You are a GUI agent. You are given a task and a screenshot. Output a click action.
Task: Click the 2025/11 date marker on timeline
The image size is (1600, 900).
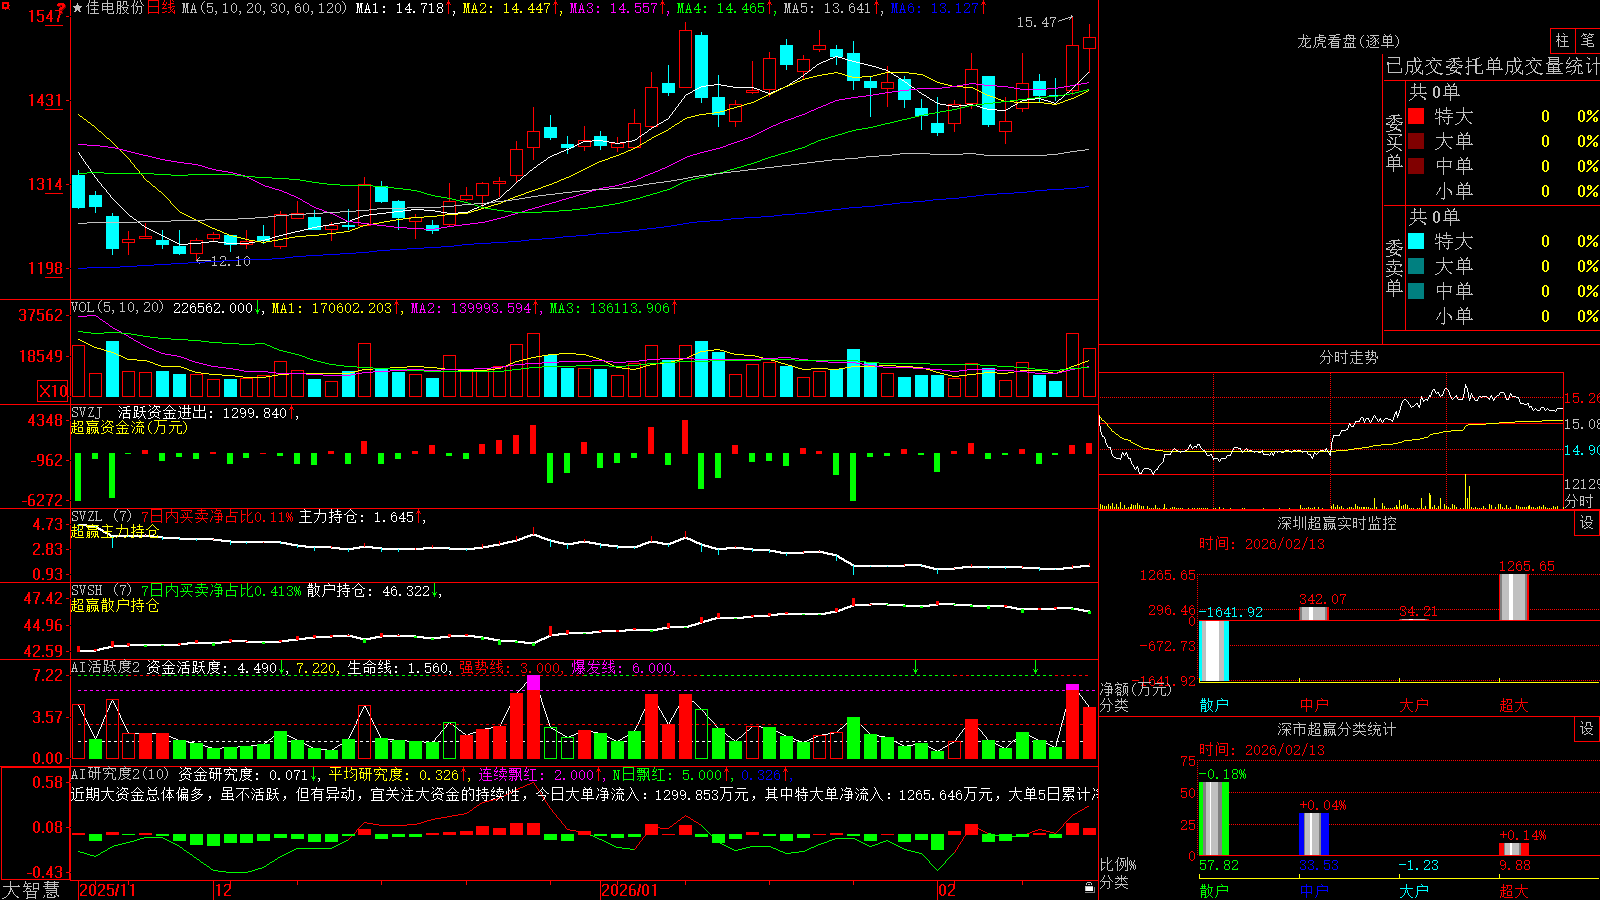tap(107, 890)
